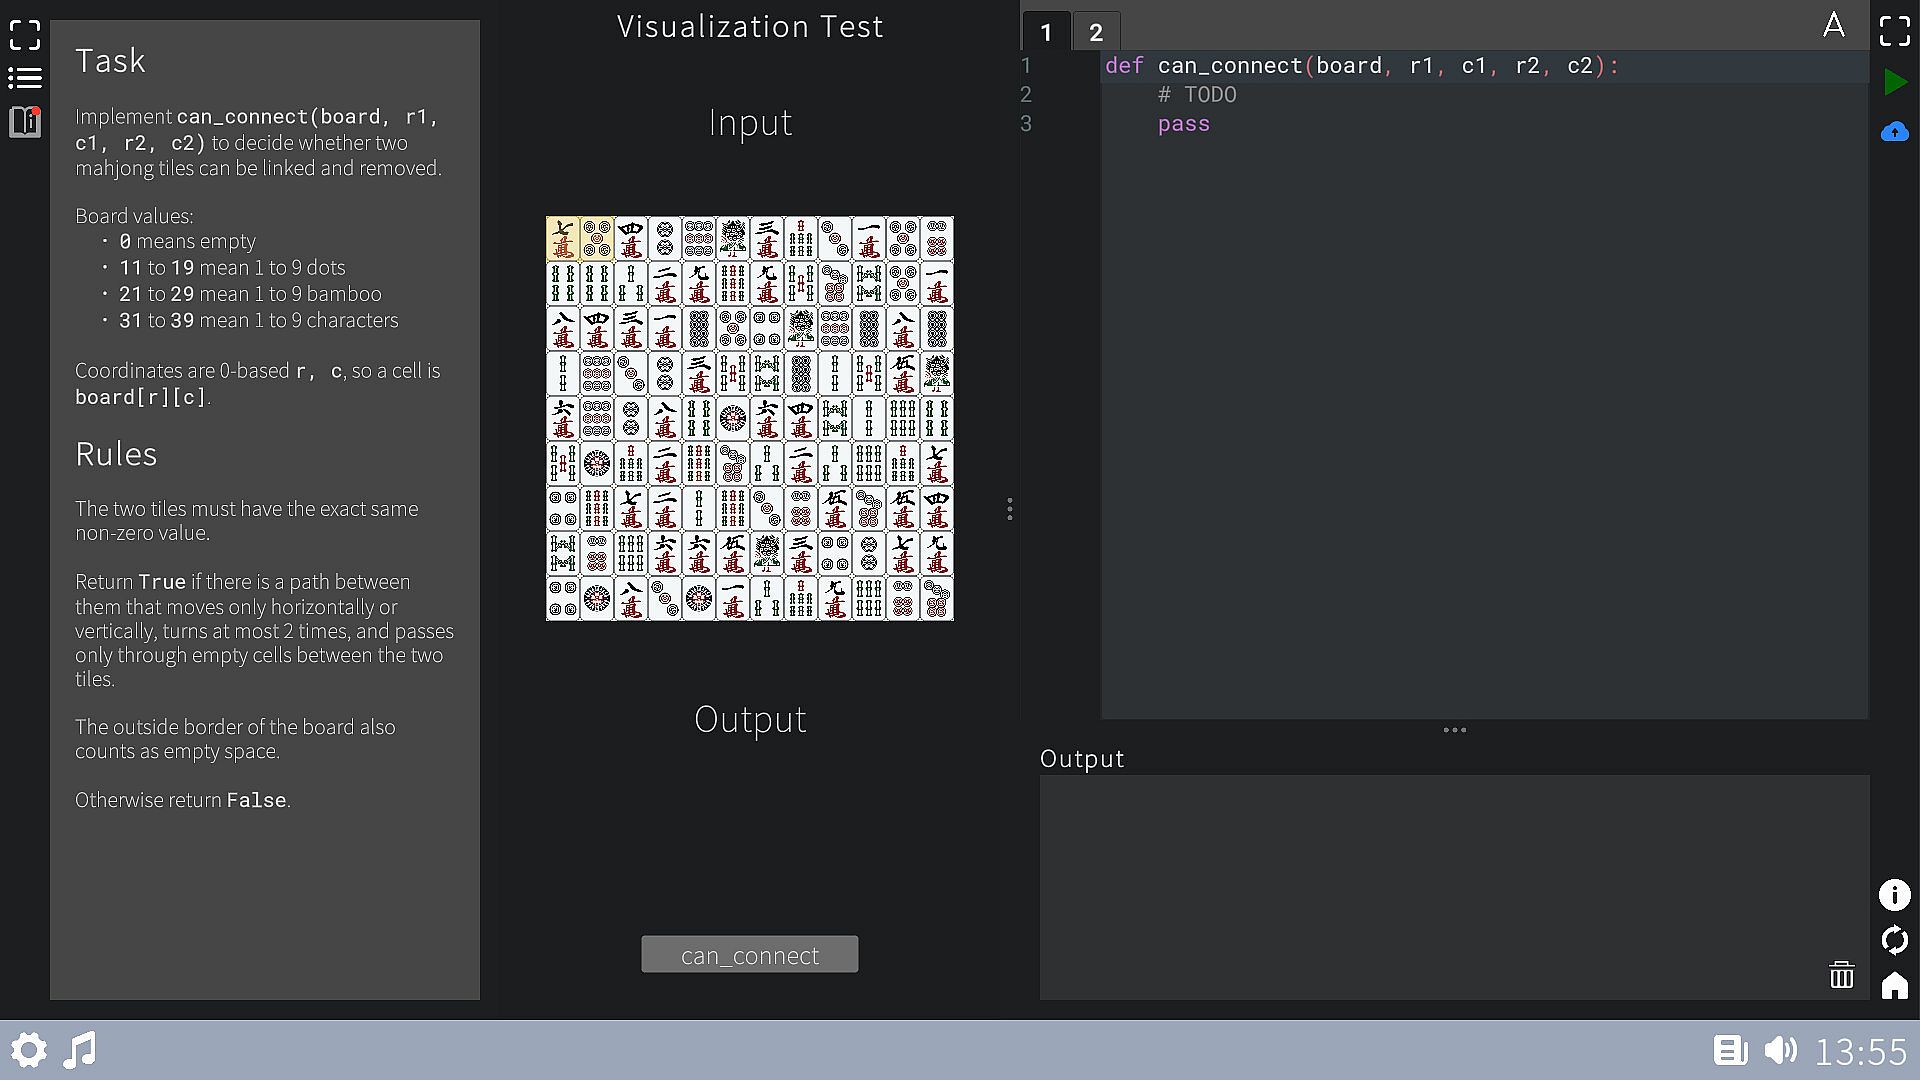Click the '31 to 39 mean 1 to 9 characters' bullet
Viewport: 1920px width, 1080px height.
[x=258, y=320]
